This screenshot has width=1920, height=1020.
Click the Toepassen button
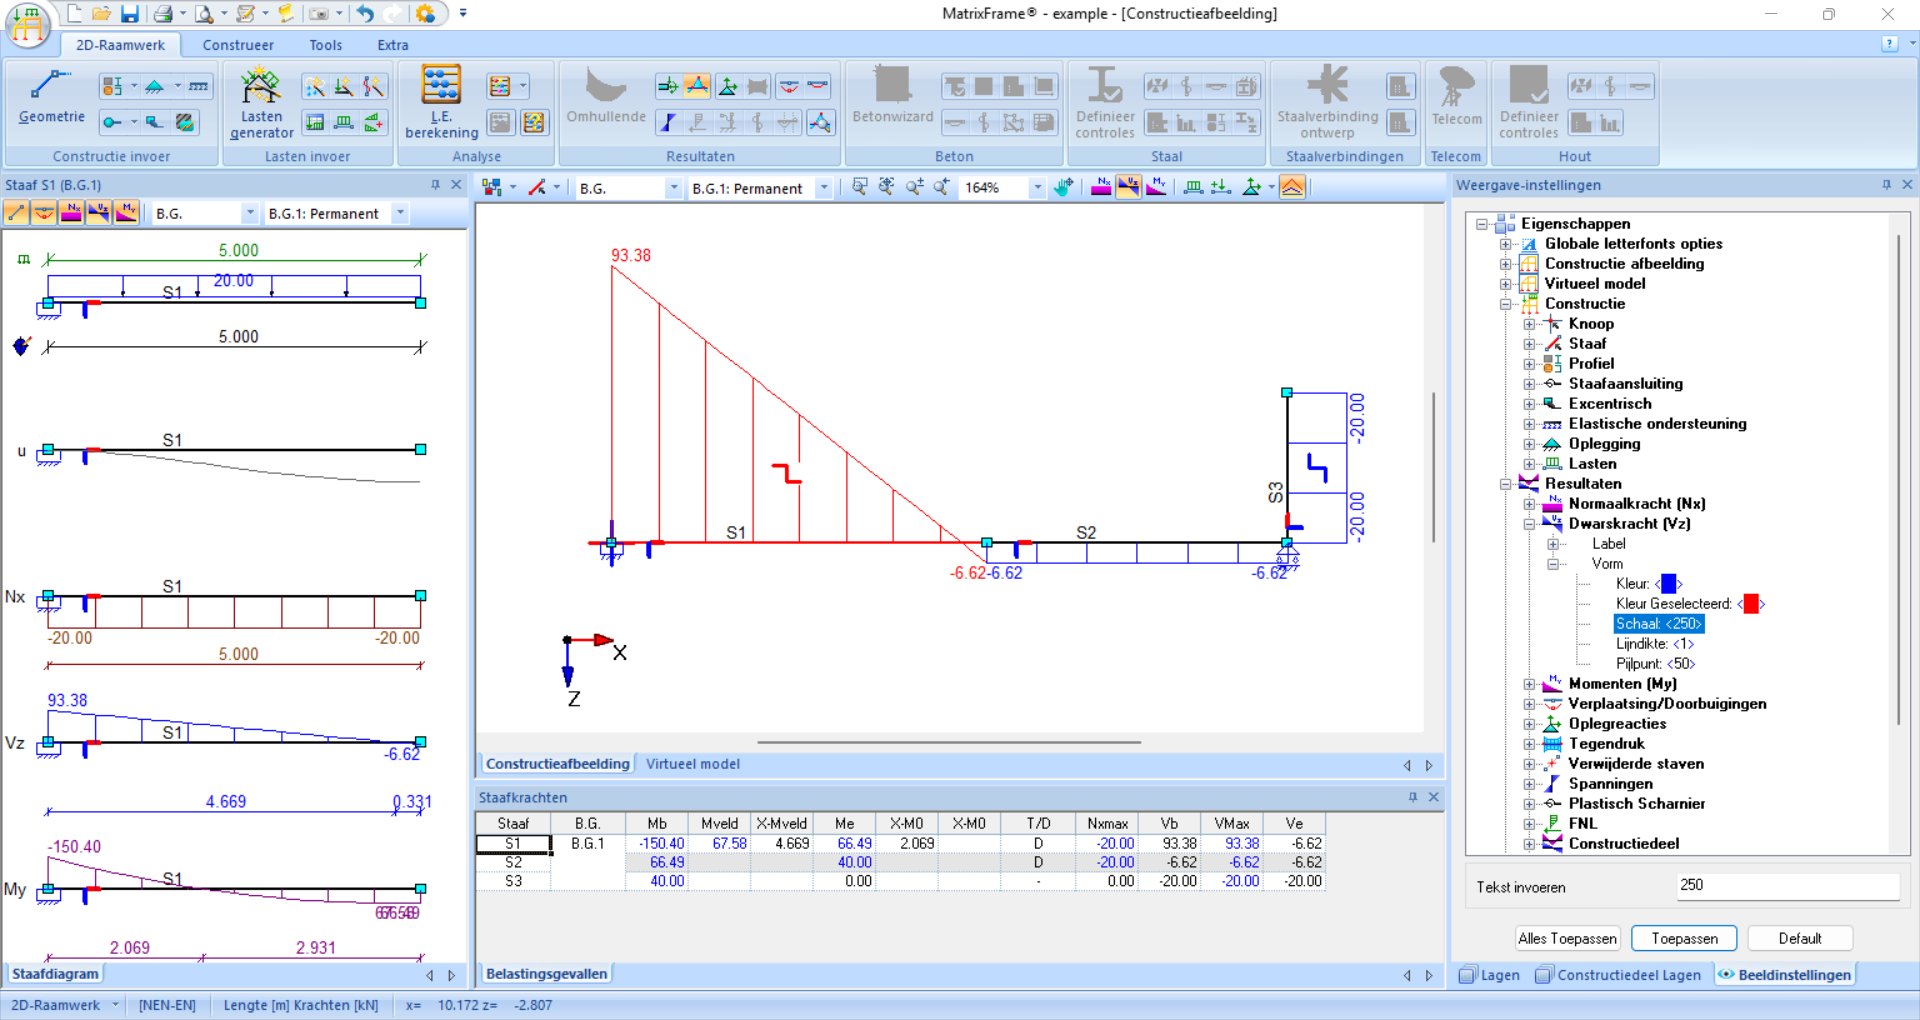(x=1684, y=938)
